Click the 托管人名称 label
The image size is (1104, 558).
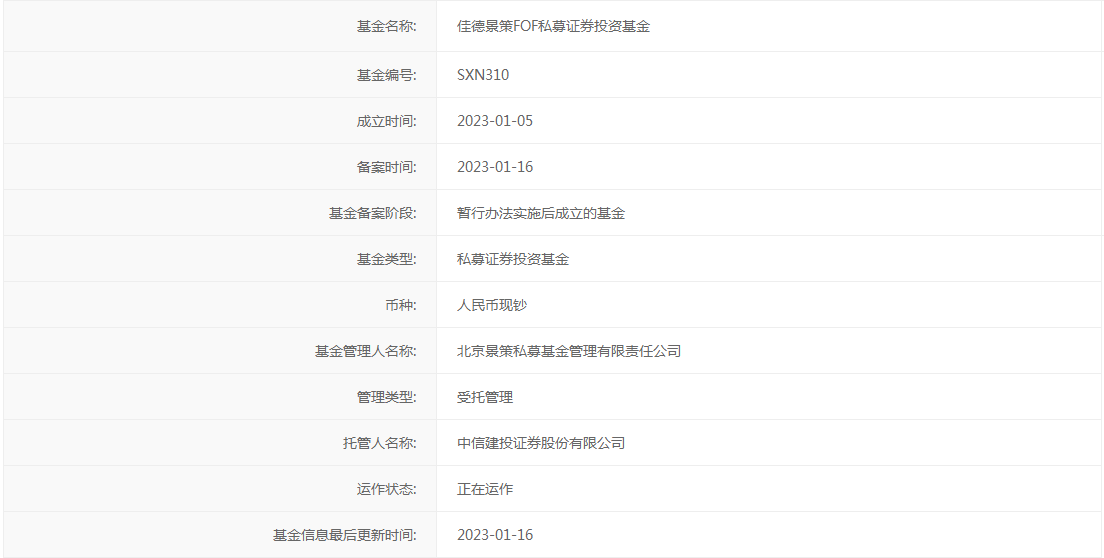(x=379, y=443)
